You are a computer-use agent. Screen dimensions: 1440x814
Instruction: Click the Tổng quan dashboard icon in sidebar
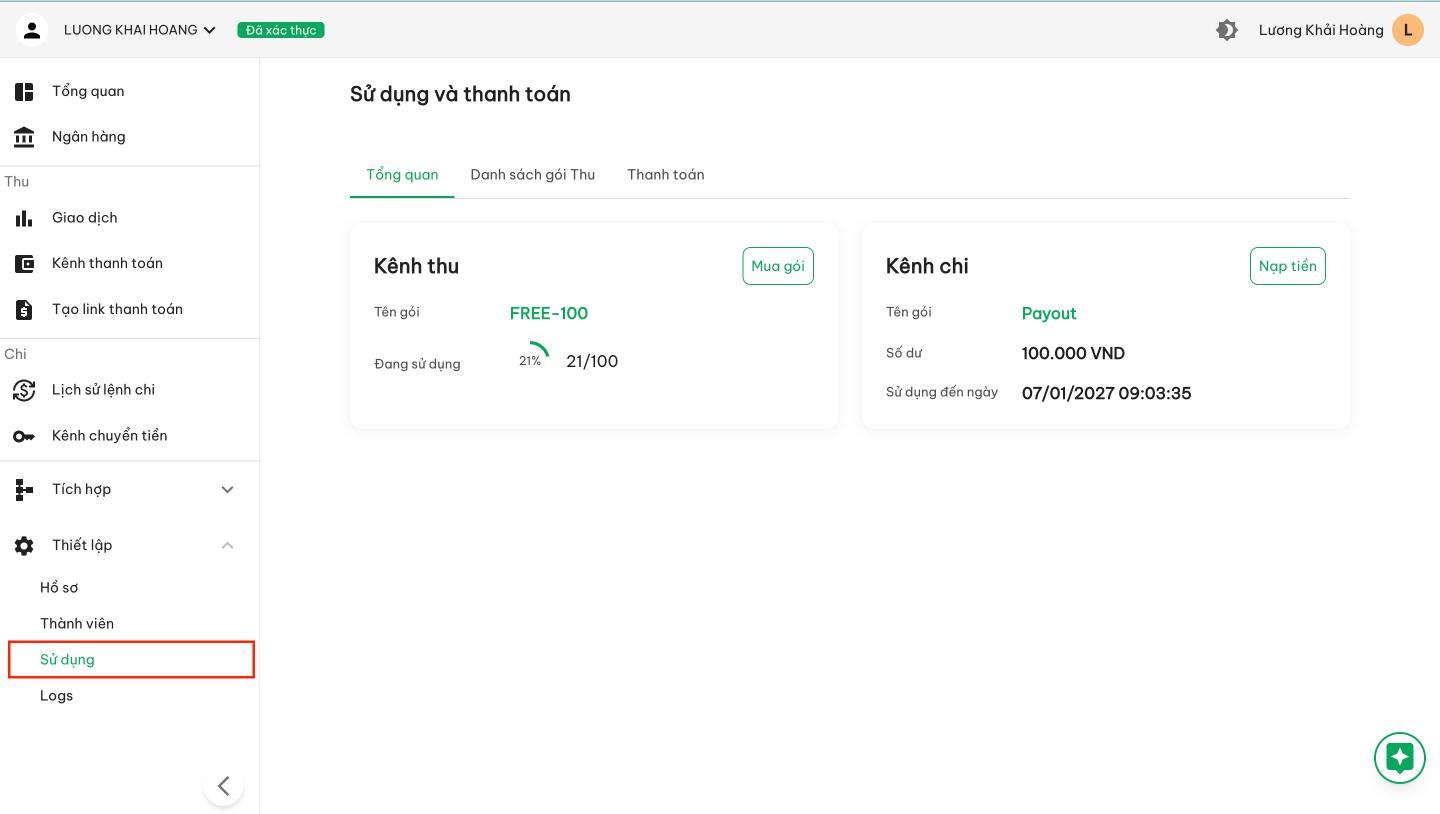[x=24, y=92]
